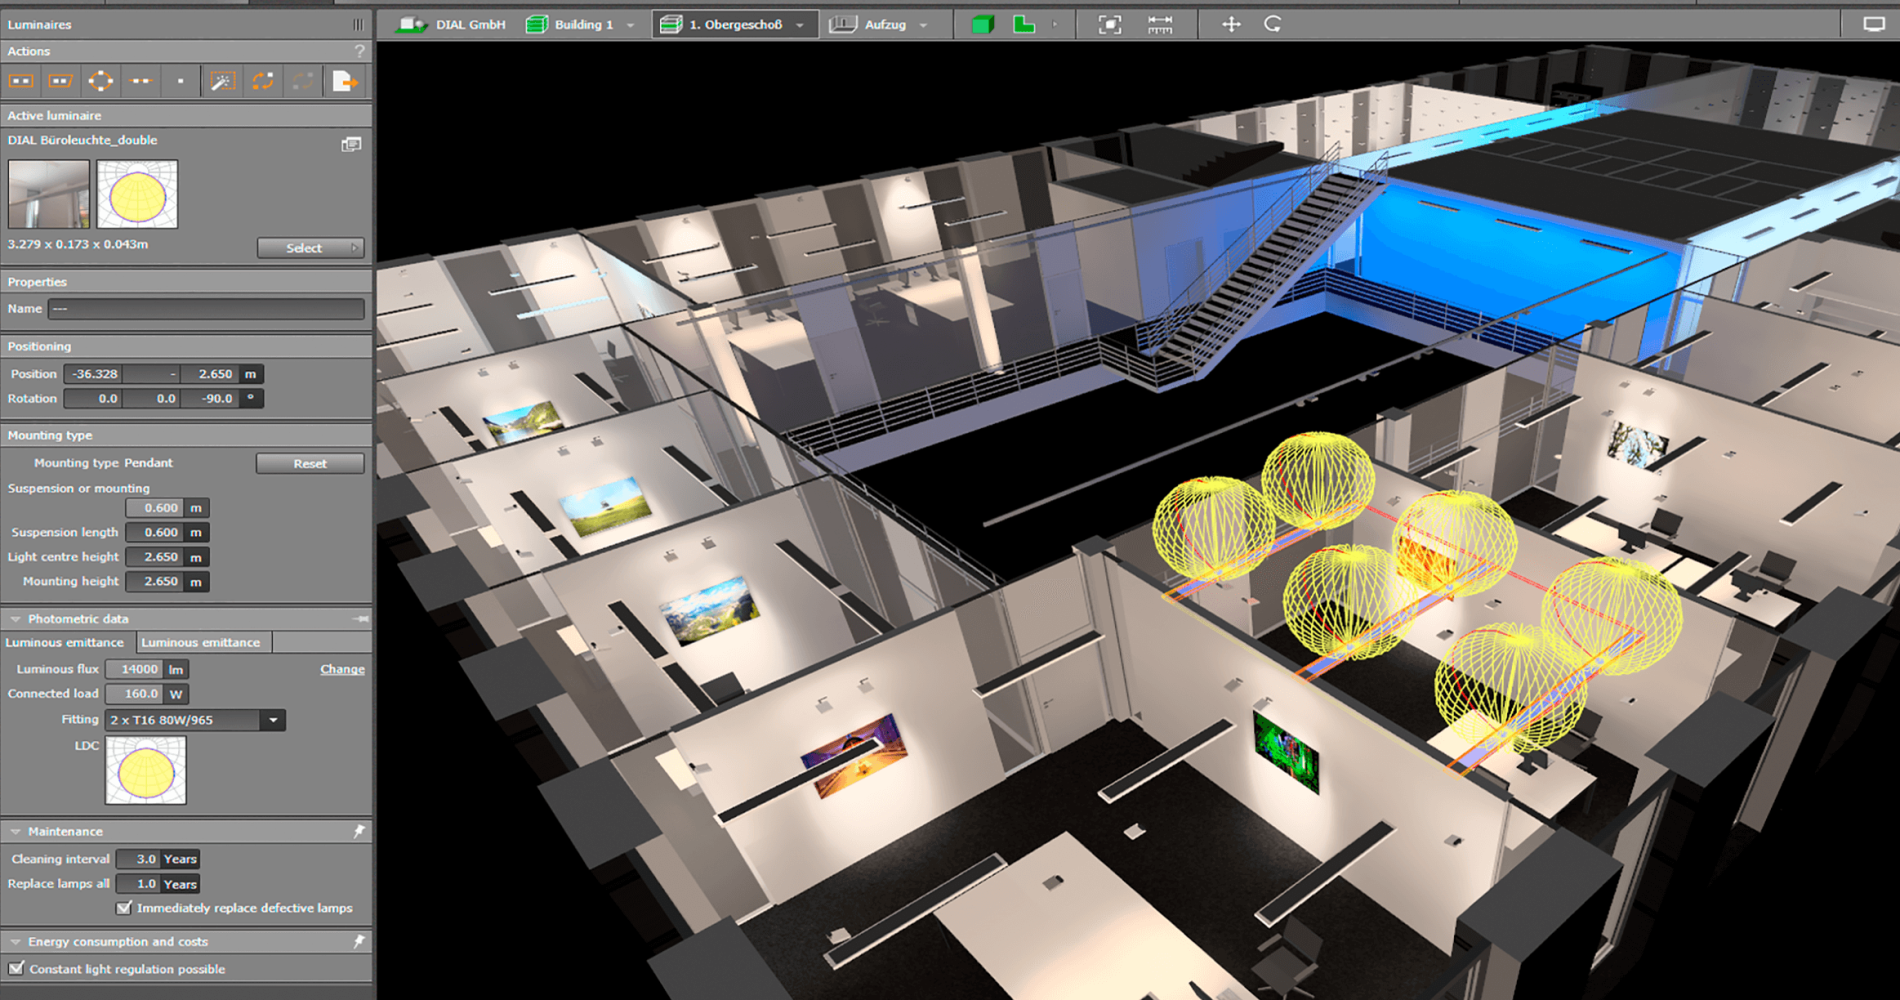Open the Actions help question mark
Image resolution: width=1900 pixels, height=1000 pixels.
(x=359, y=51)
